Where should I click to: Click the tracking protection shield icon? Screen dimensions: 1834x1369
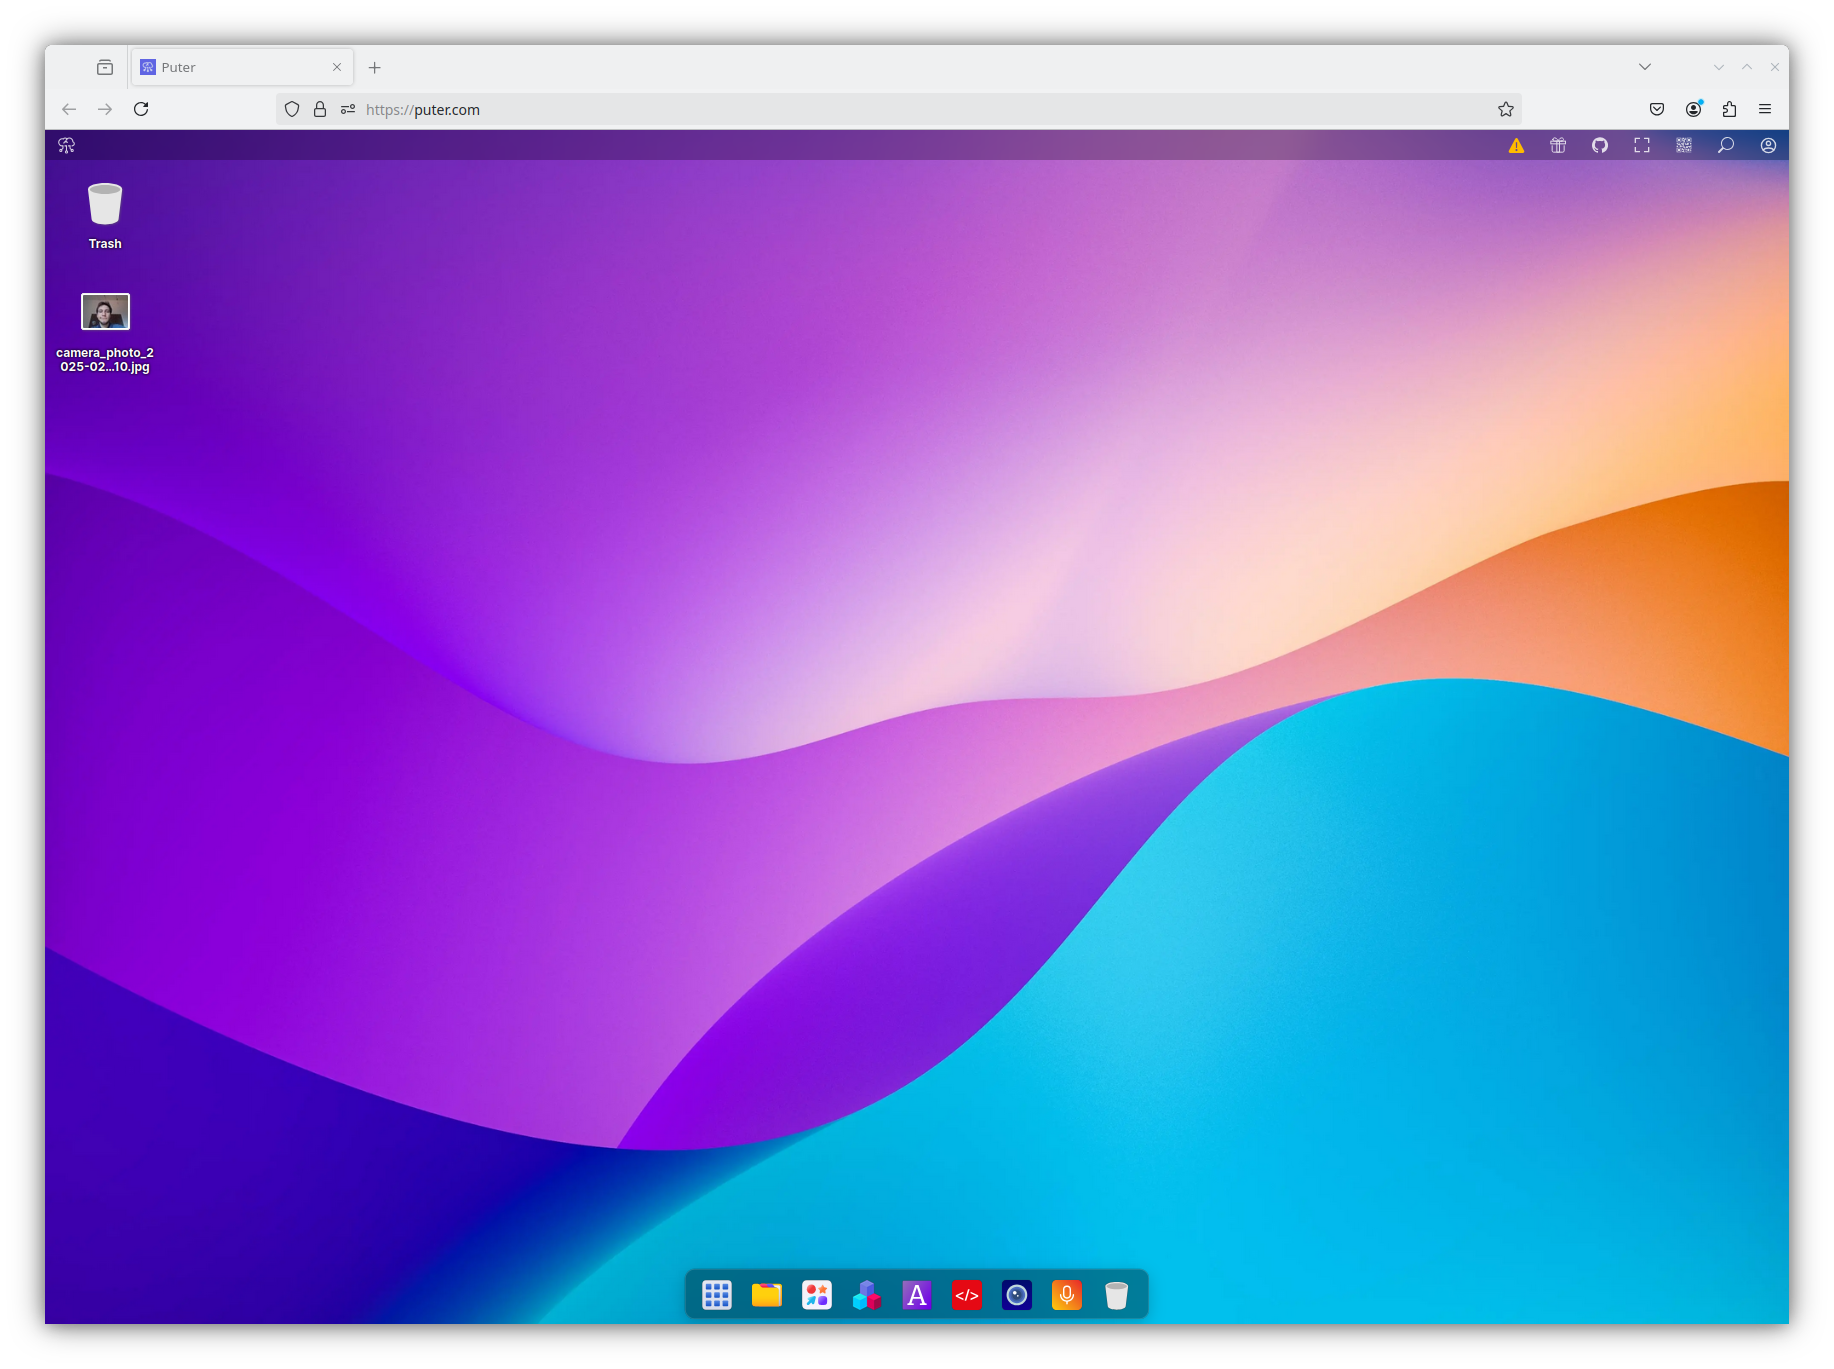tap(292, 109)
